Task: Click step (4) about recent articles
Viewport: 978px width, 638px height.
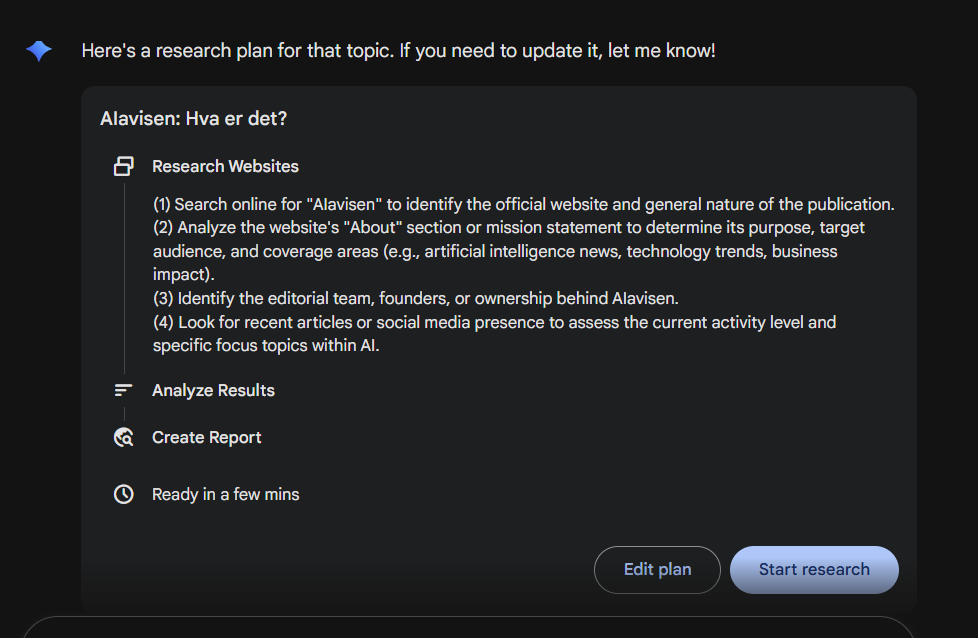Action: coord(494,334)
